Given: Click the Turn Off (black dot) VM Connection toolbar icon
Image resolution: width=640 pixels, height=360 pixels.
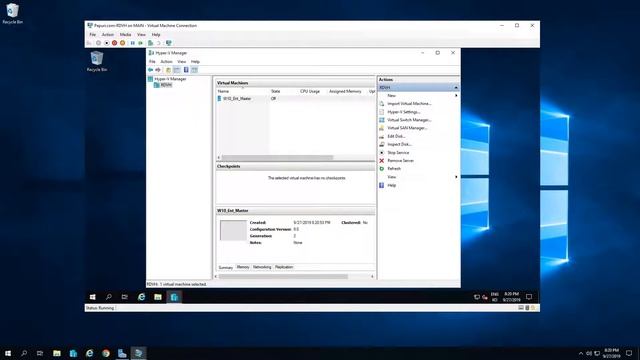Looking at the screenshot, I should click(107, 43).
